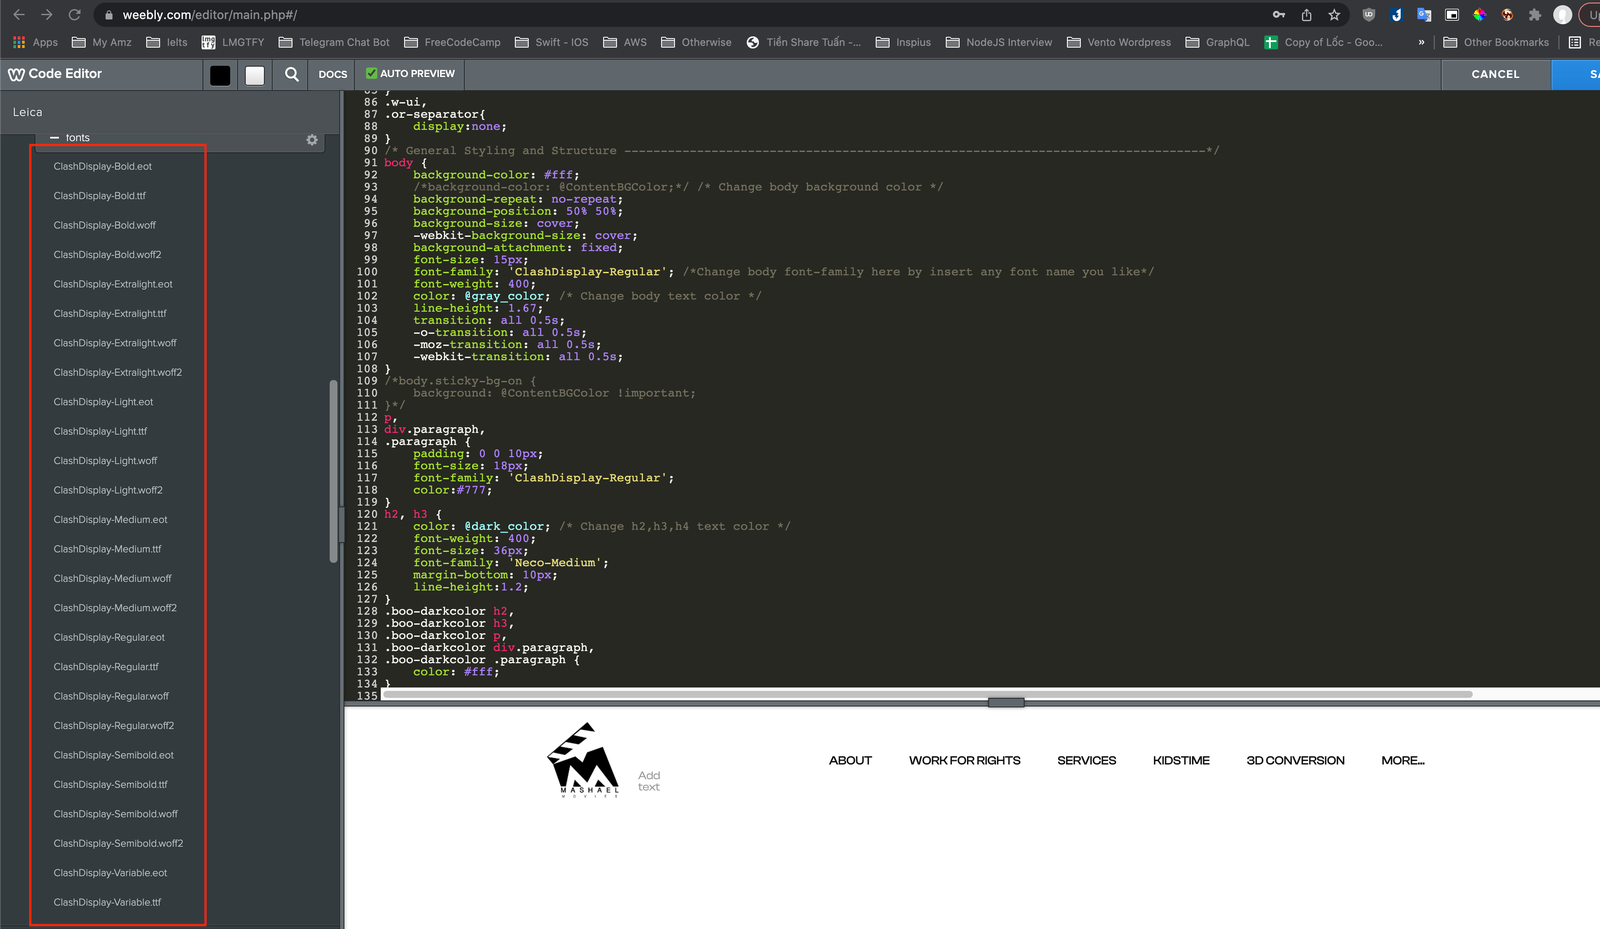The height and width of the screenshot is (929, 1600).
Task: Select the black color swatch
Action: (219, 74)
